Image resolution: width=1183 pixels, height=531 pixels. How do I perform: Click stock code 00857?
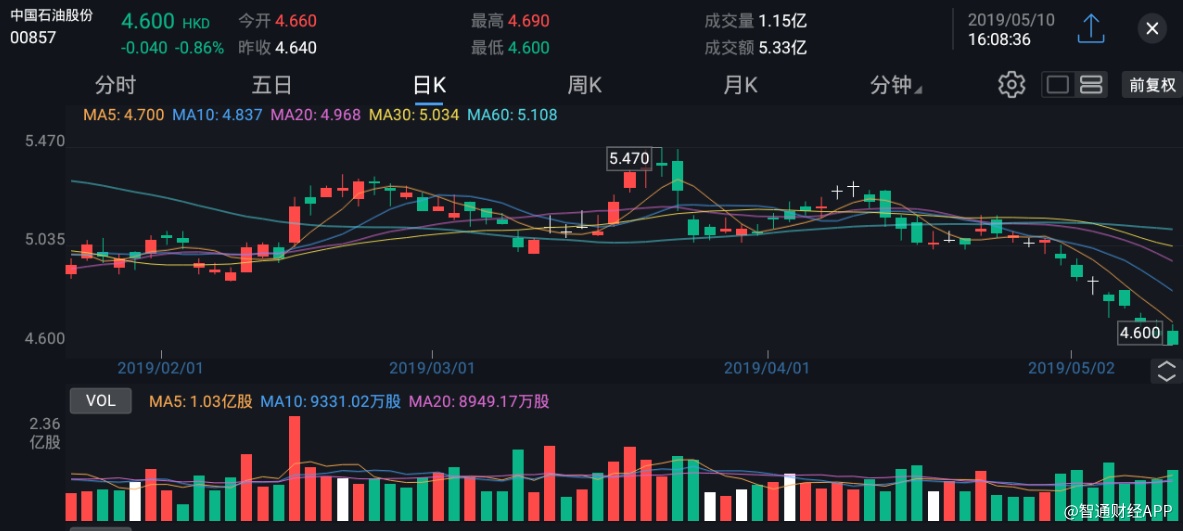[x=32, y=36]
